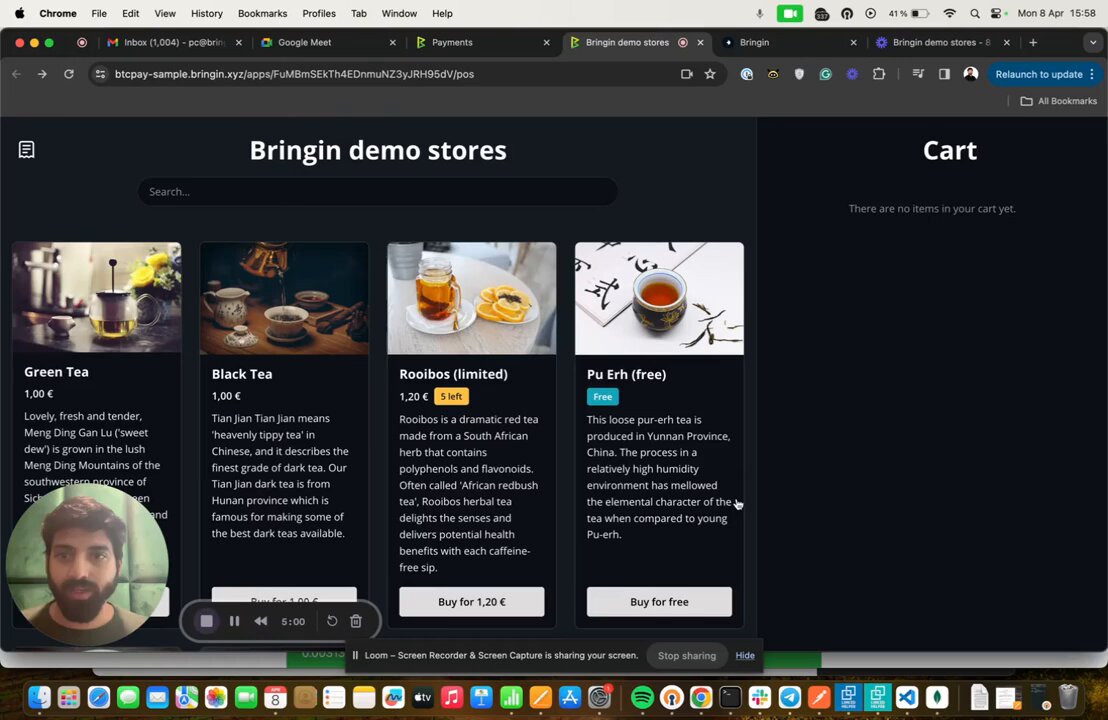
Task: Click the camera permission icon in address bar
Action: (686, 73)
